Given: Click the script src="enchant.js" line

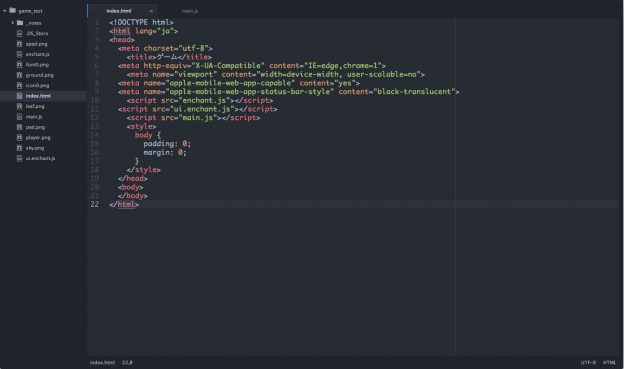Looking at the screenshot, I should (x=200, y=101).
